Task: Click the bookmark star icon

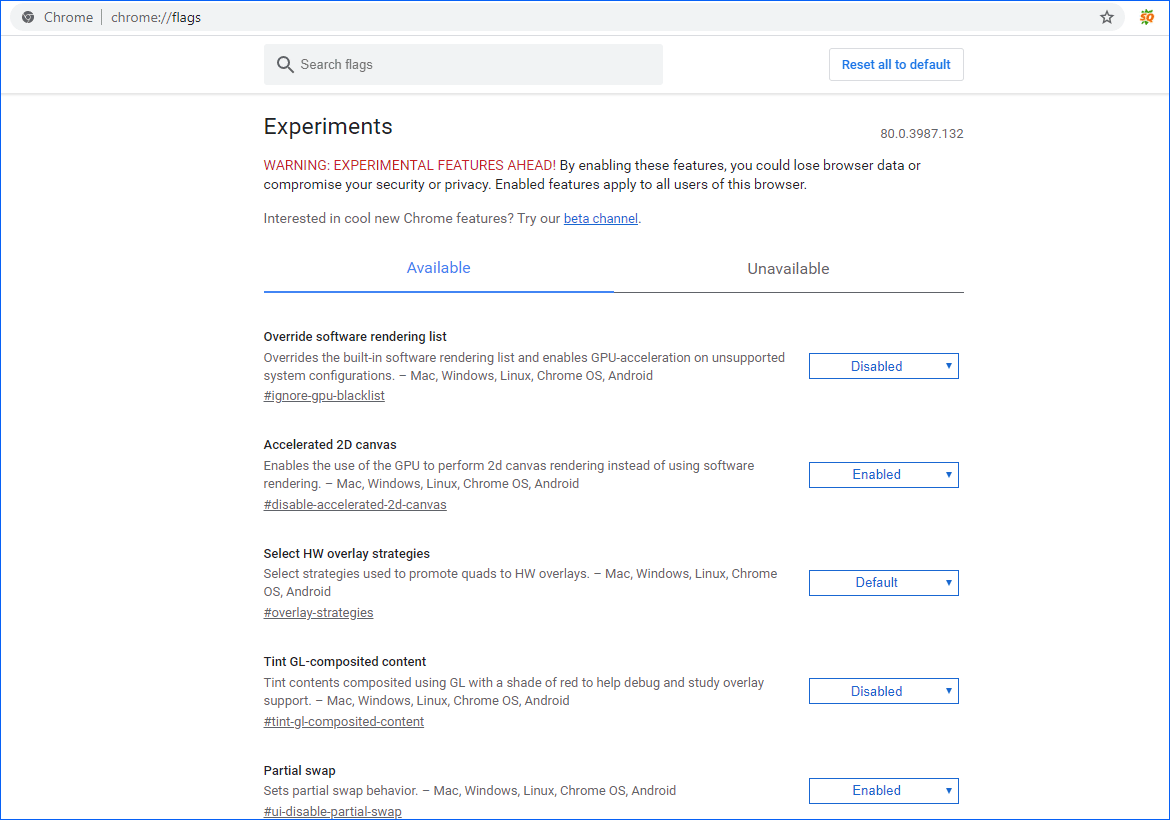Action: [x=1107, y=17]
